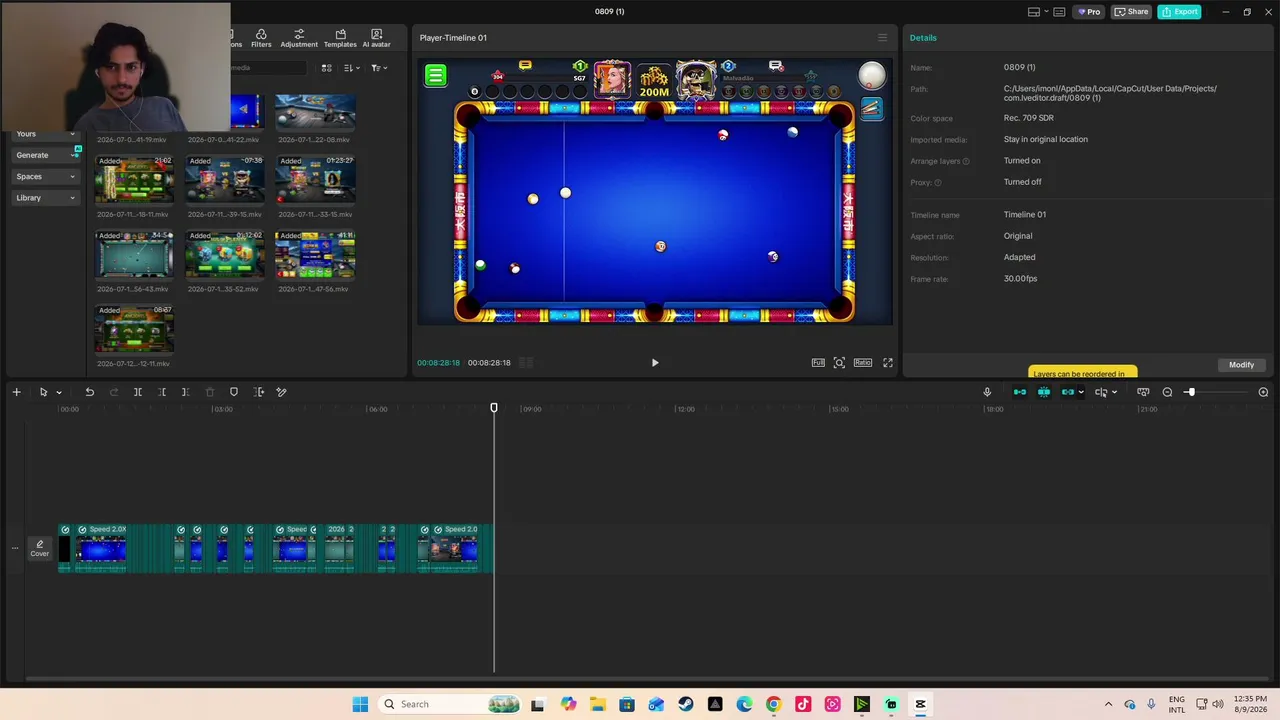This screenshot has height=720, width=1280.
Task: Click the project path text in Details
Action: (1110, 93)
